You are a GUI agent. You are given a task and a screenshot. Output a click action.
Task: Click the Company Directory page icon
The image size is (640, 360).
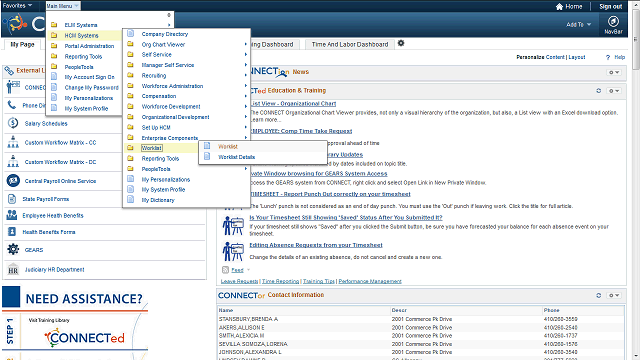(131, 33)
